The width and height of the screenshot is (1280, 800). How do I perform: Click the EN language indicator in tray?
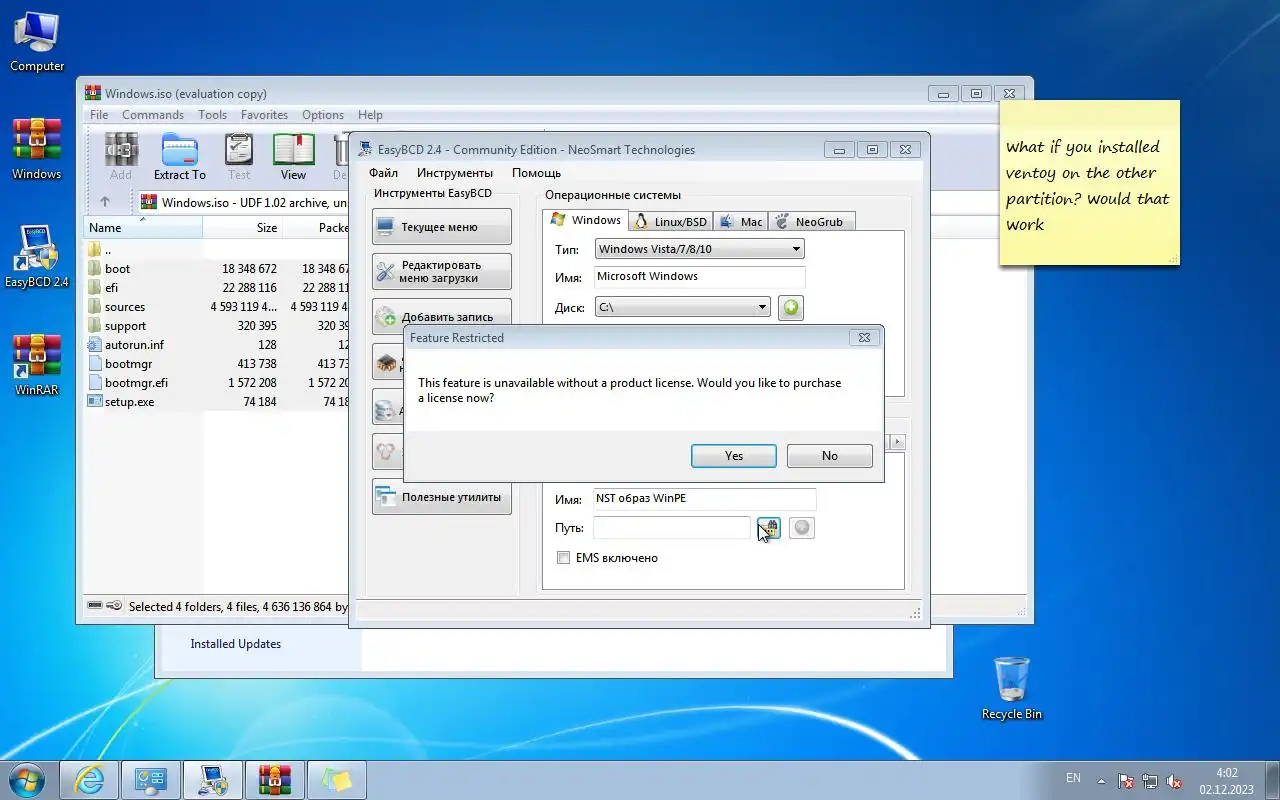(x=1073, y=778)
